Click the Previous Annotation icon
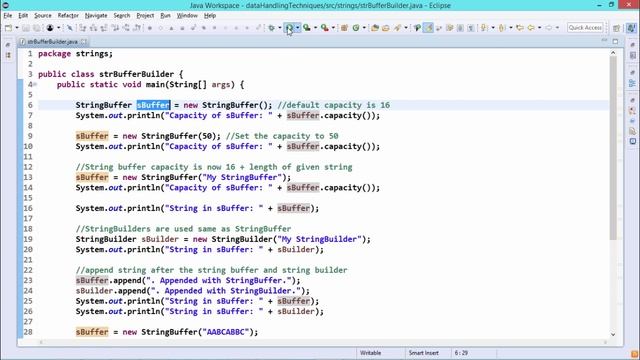The width and height of the screenshot is (640, 360). (x=502, y=28)
